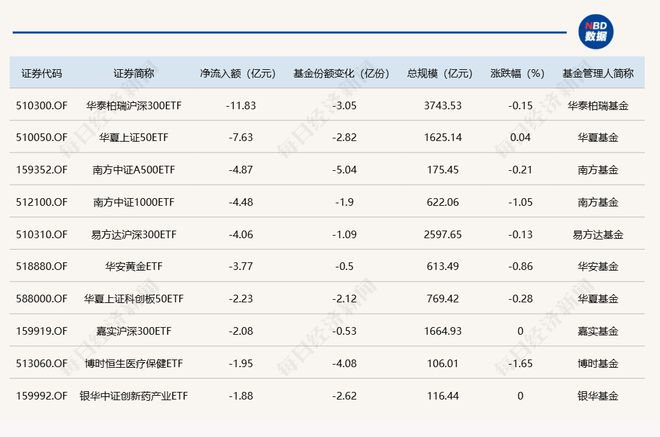Screen dimensions: 660x437
Task: Click manager name 嘉实基金
Action: (x=598, y=331)
